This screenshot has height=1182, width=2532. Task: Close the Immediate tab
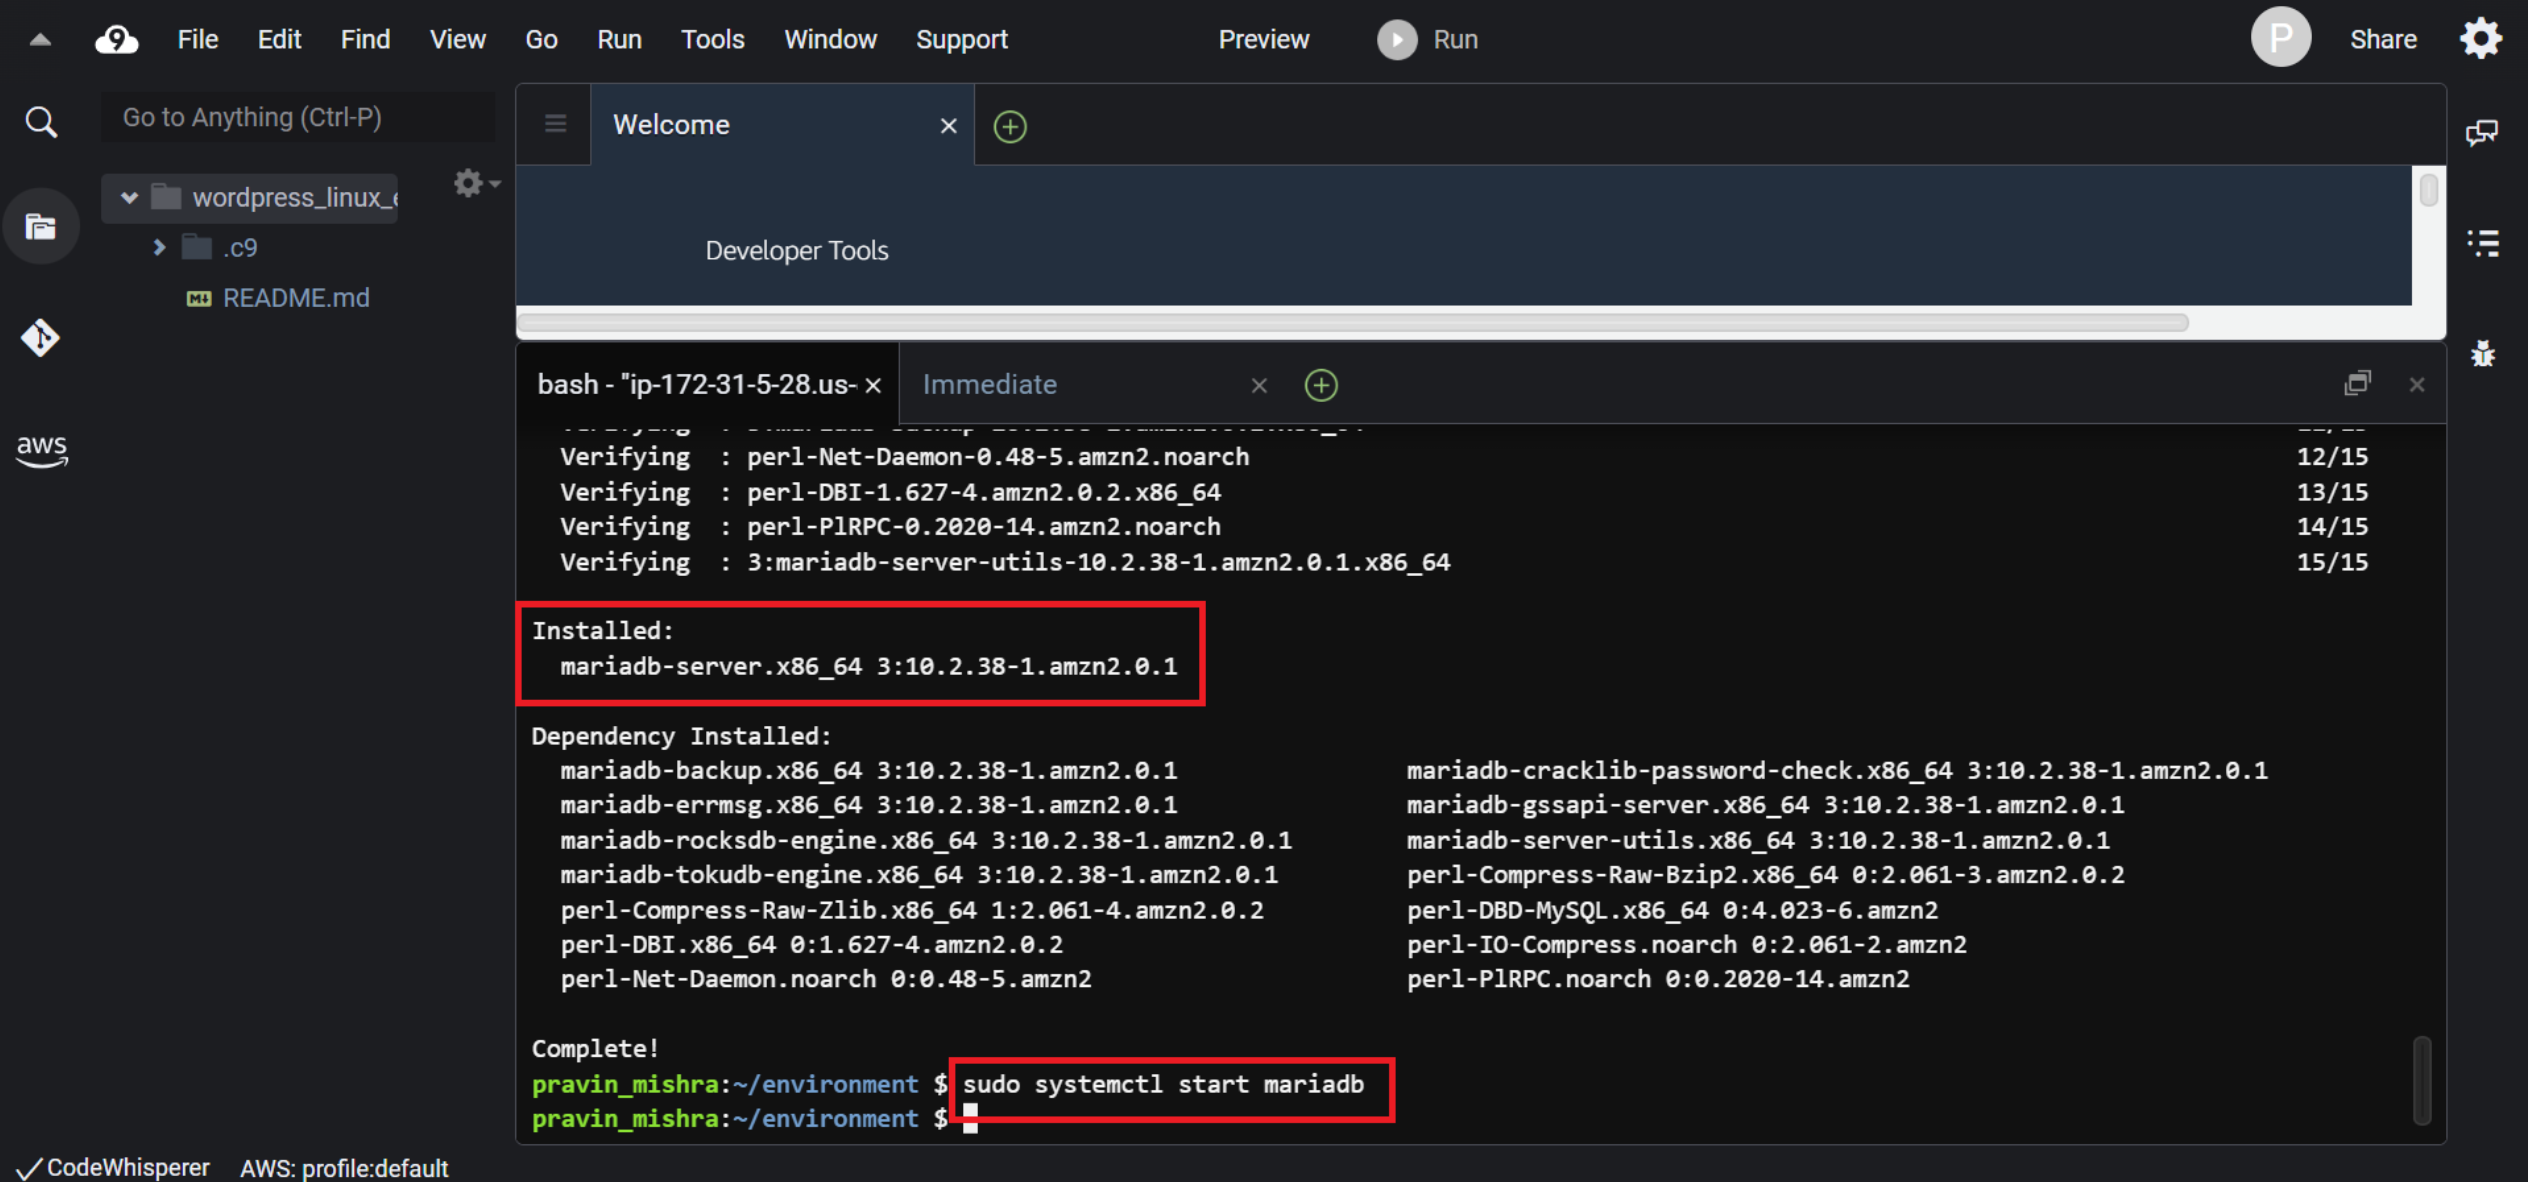[x=1259, y=386]
